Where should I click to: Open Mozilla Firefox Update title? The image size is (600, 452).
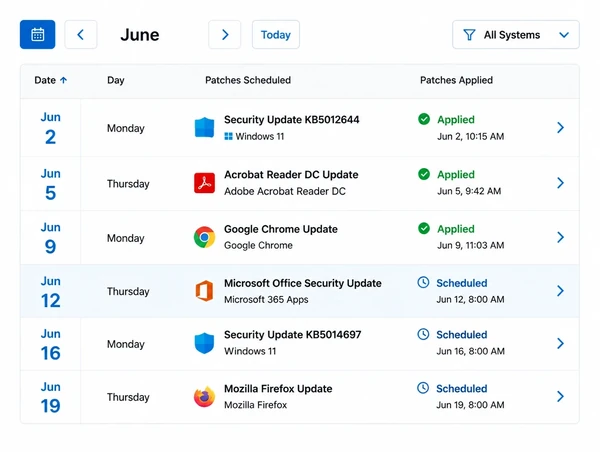[278, 389]
